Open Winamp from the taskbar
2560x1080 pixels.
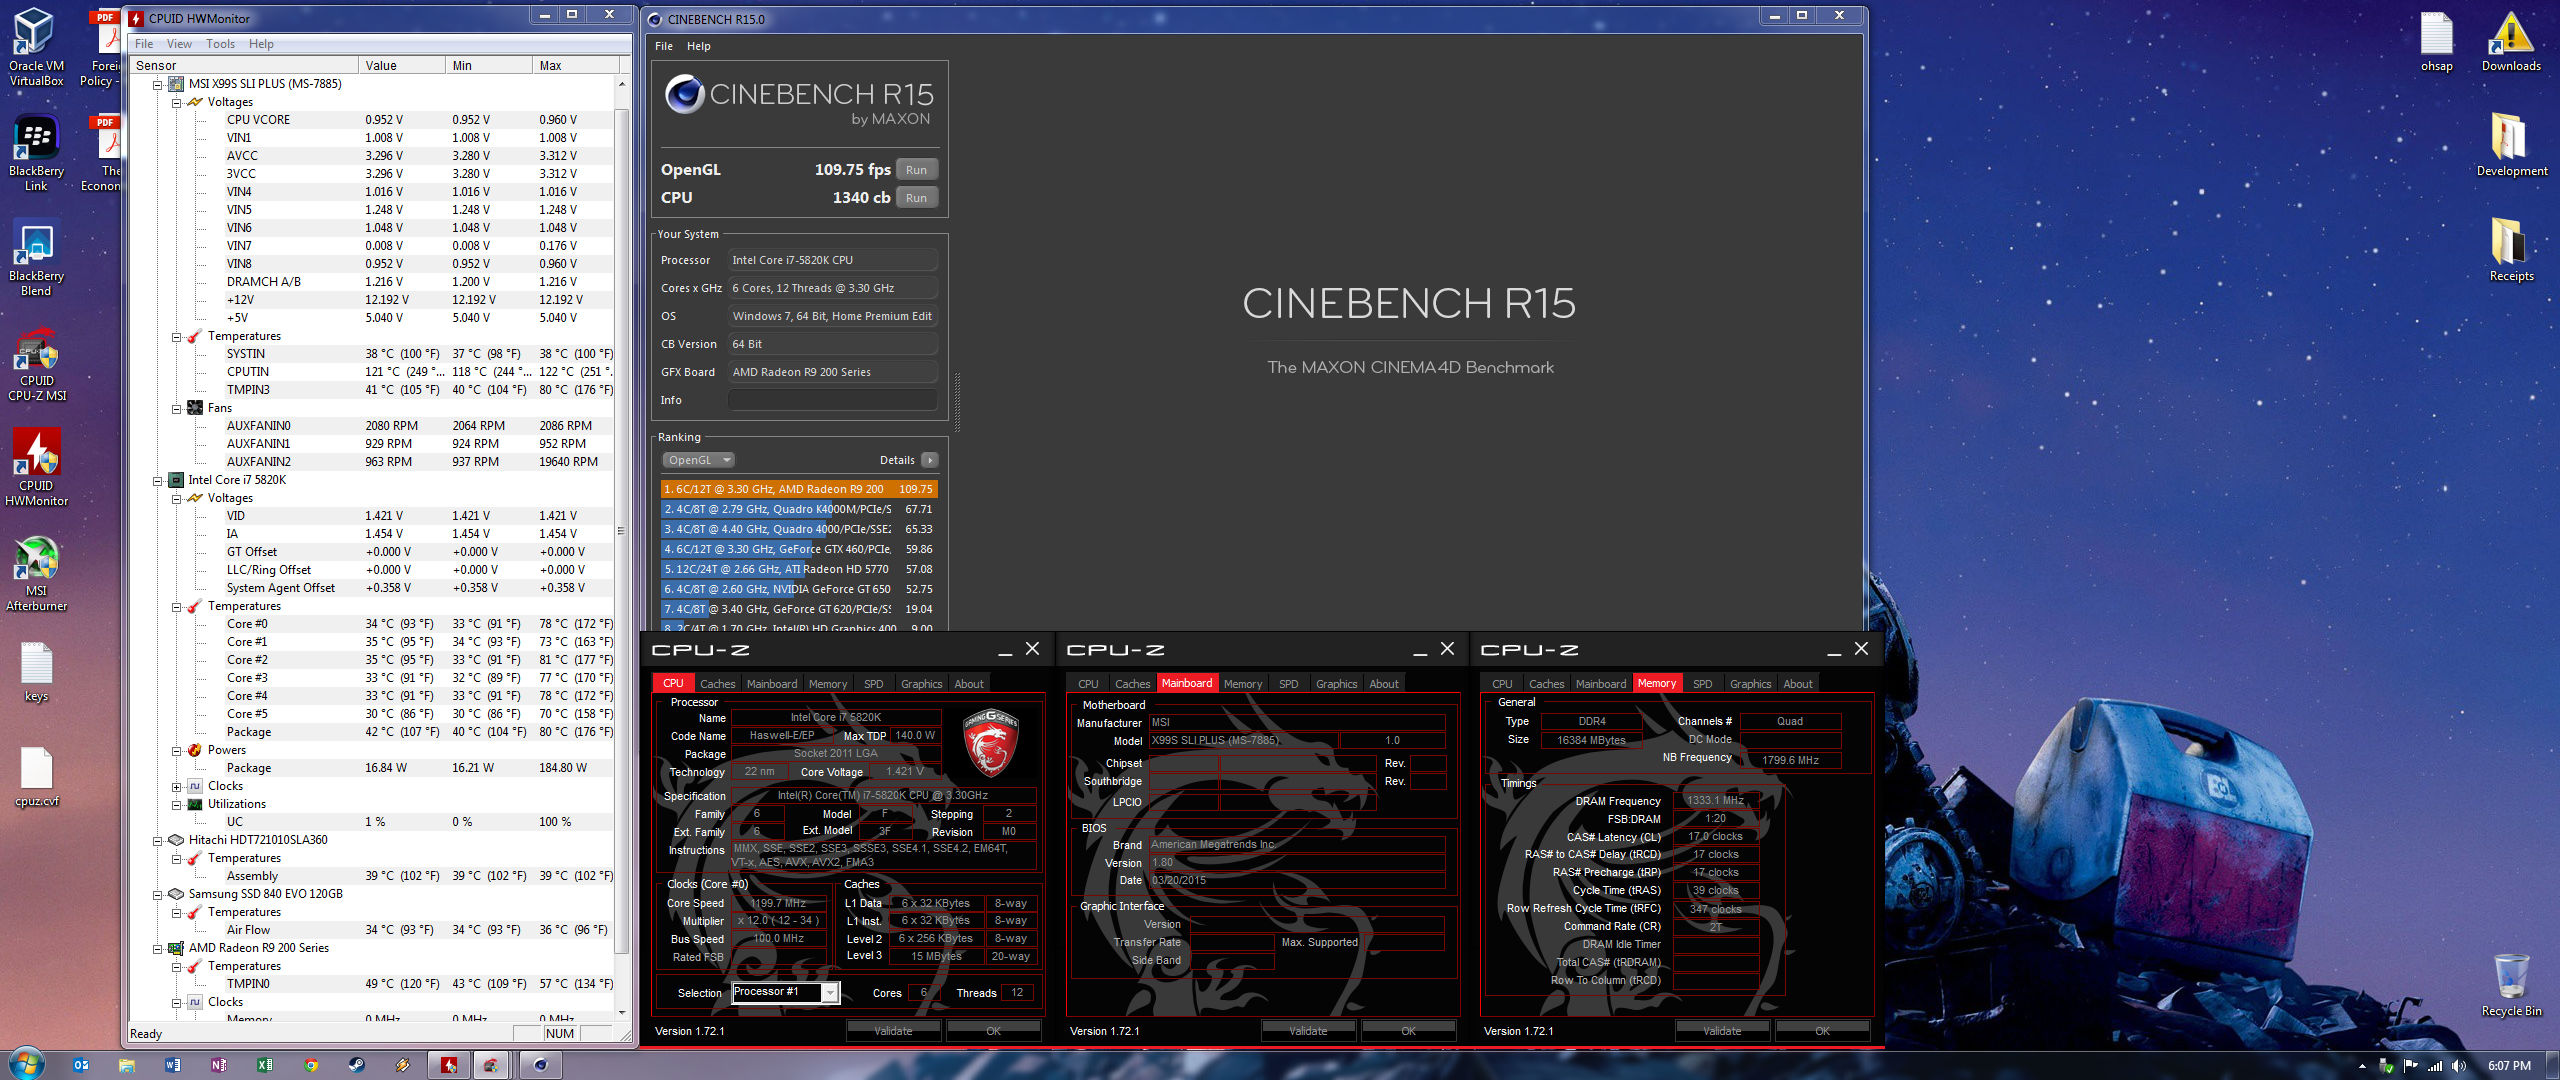point(403,1065)
